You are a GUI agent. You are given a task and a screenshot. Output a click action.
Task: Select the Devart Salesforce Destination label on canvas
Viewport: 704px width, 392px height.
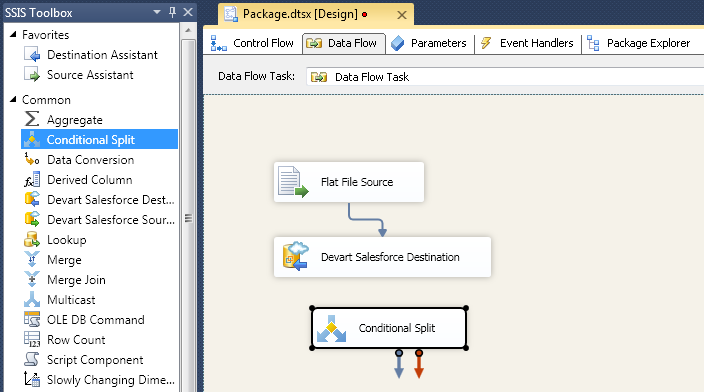[x=390, y=257]
